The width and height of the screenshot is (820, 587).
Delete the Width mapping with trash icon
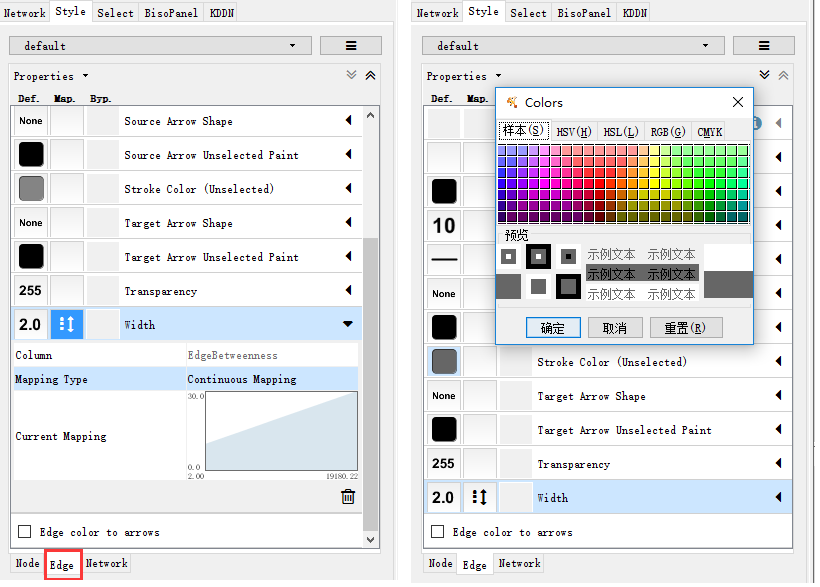click(348, 496)
